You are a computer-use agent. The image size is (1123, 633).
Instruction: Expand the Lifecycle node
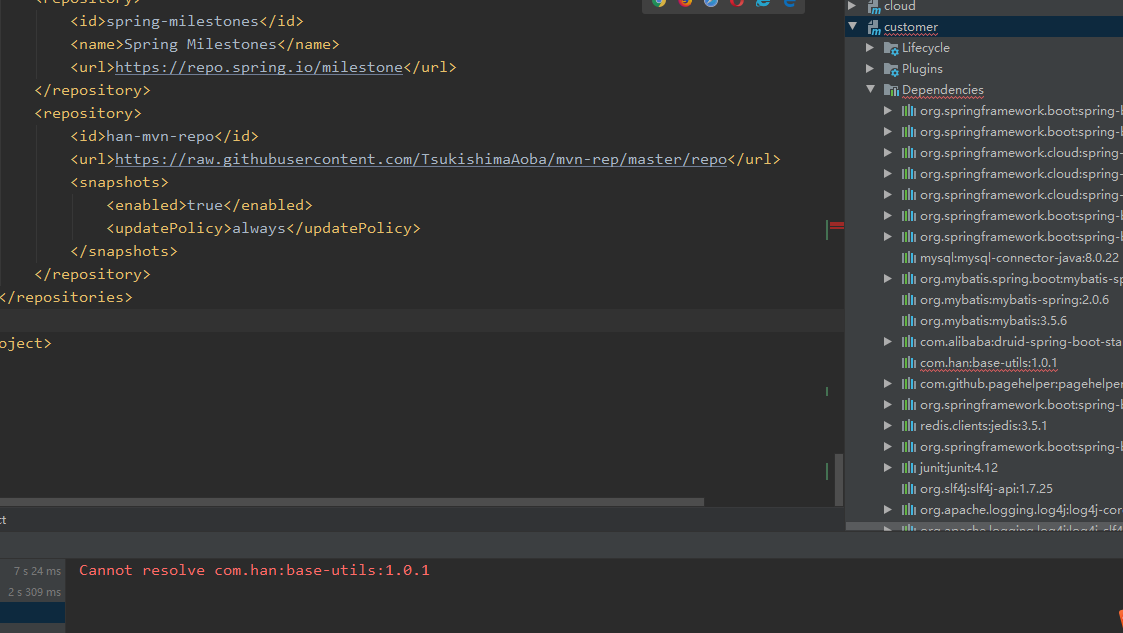click(x=870, y=48)
